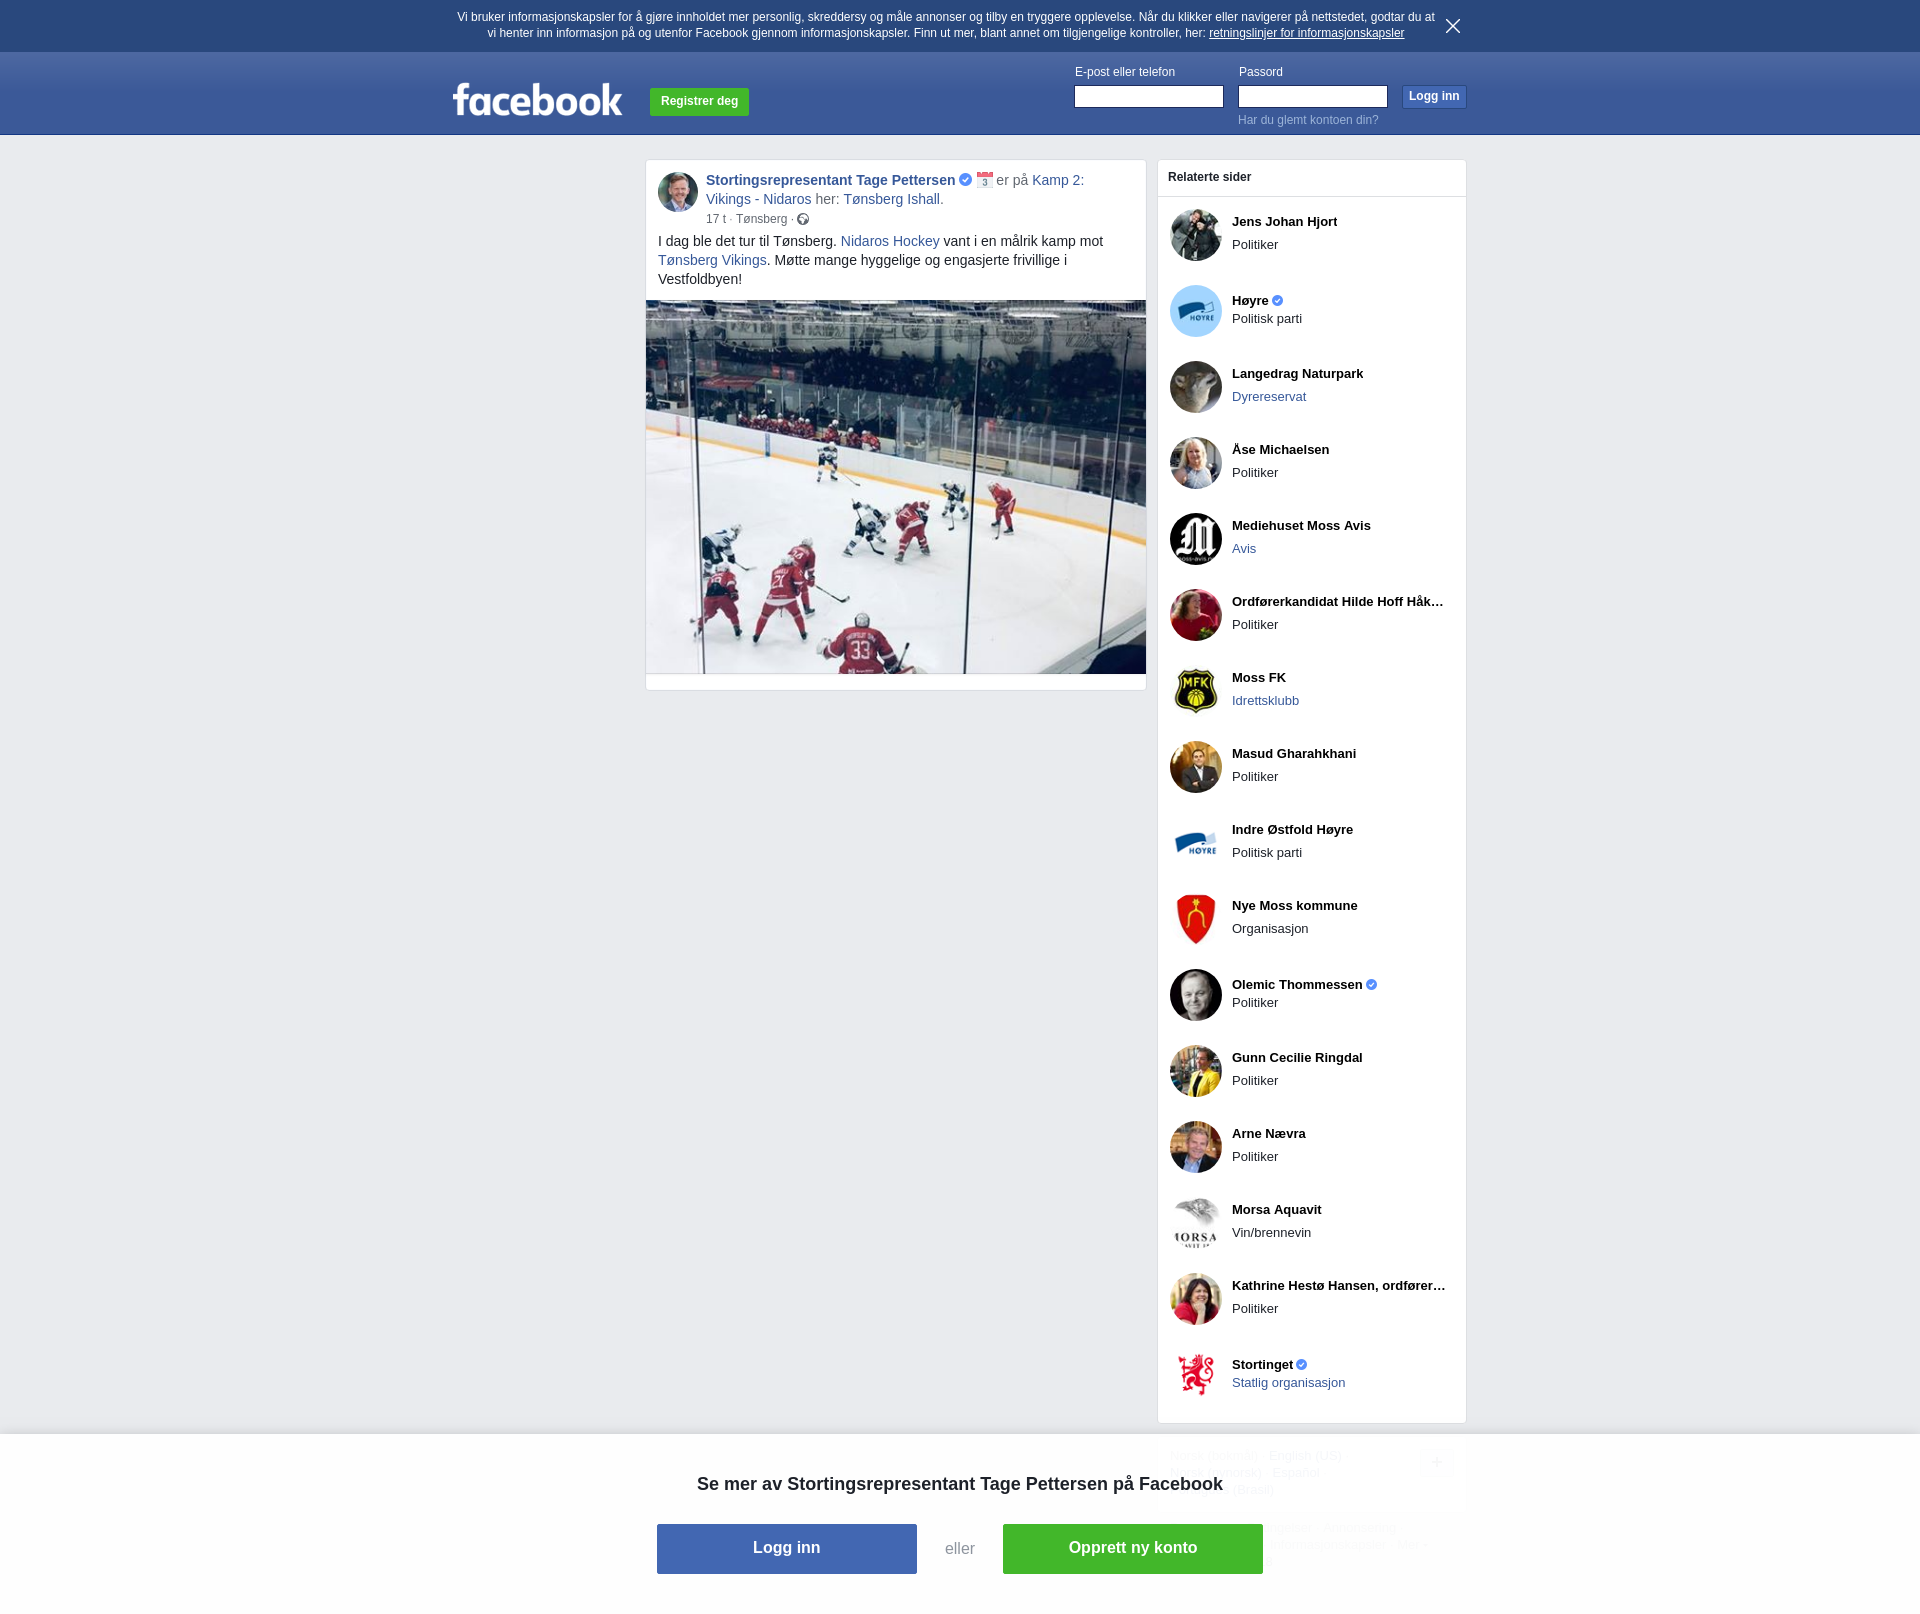Image resolution: width=1920 pixels, height=1614 pixels.
Task: Click Idrettsklubb category link
Action: tap(1265, 701)
